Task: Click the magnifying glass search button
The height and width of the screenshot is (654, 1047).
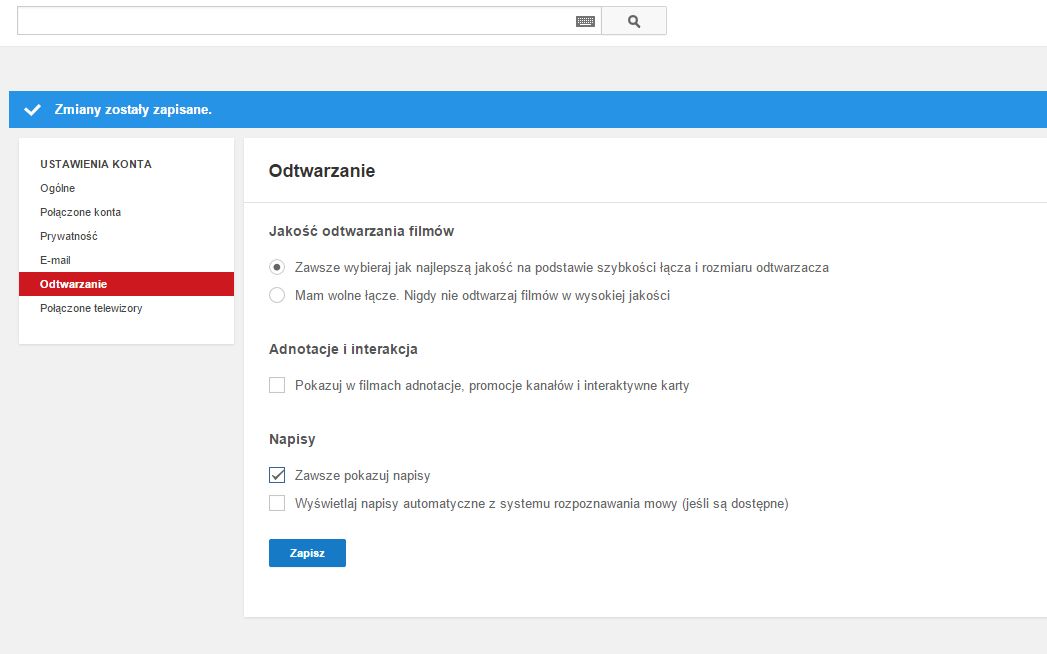Action: (x=634, y=21)
